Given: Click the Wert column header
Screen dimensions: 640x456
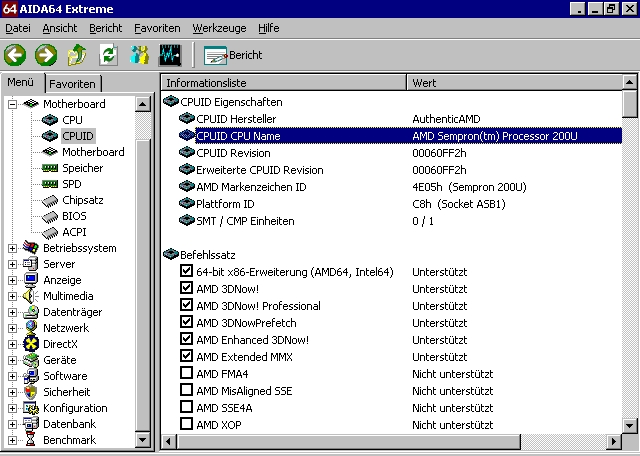Looking at the screenshot, I should point(514,83).
